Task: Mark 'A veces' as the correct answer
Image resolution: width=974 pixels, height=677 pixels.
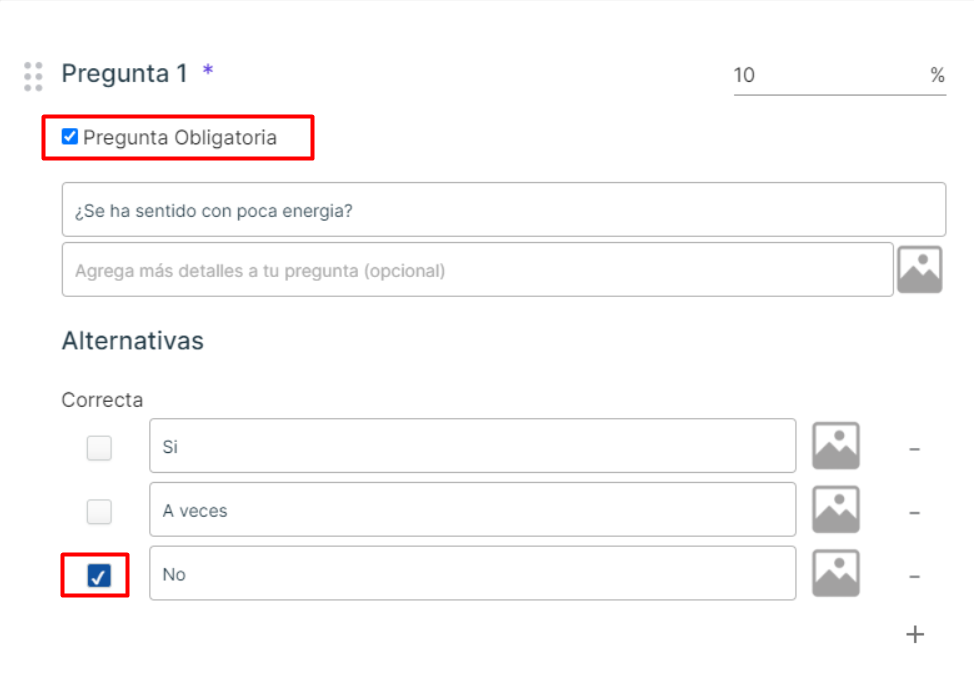Action: [x=99, y=512]
